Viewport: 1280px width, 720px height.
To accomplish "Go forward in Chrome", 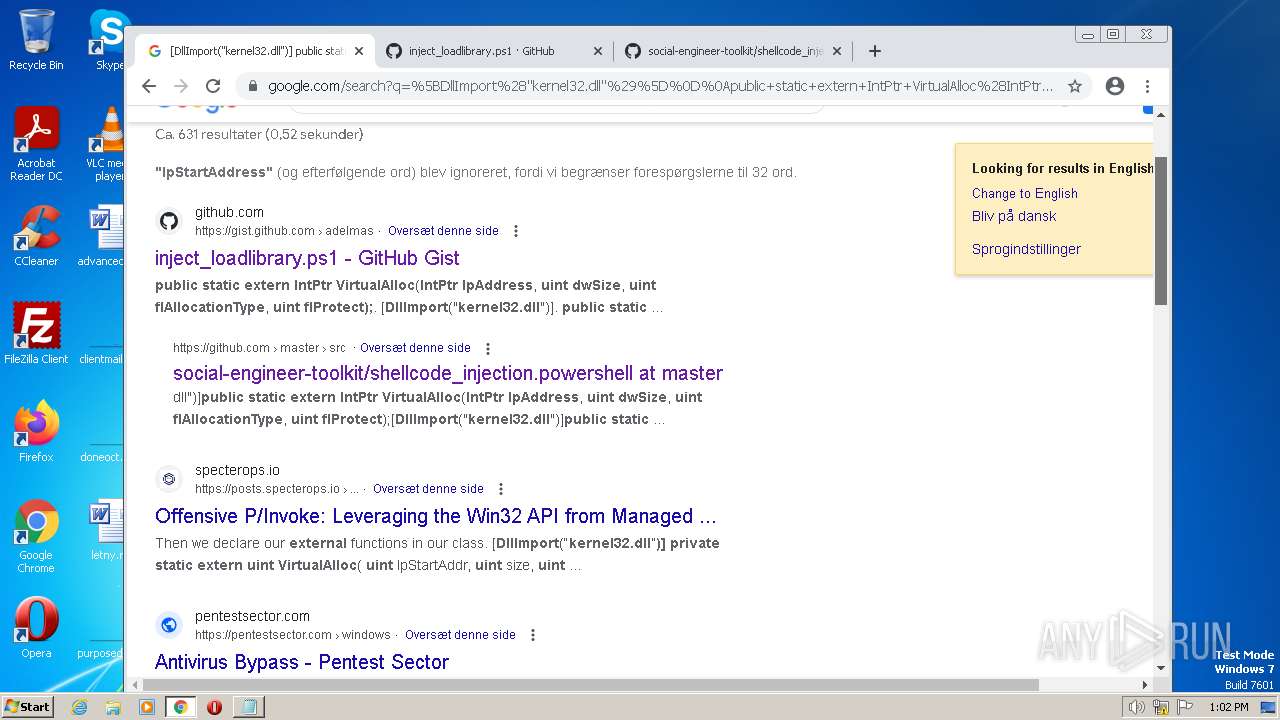I will click(x=181, y=86).
